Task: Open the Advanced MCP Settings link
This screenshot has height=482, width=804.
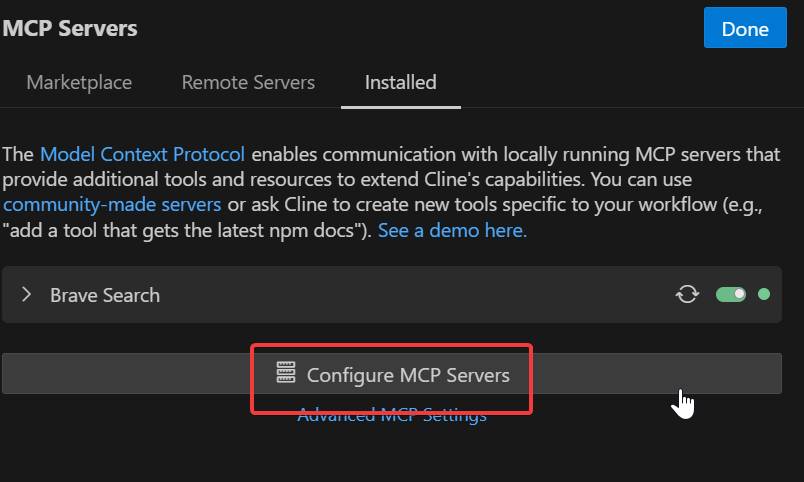Action: (x=392, y=416)
